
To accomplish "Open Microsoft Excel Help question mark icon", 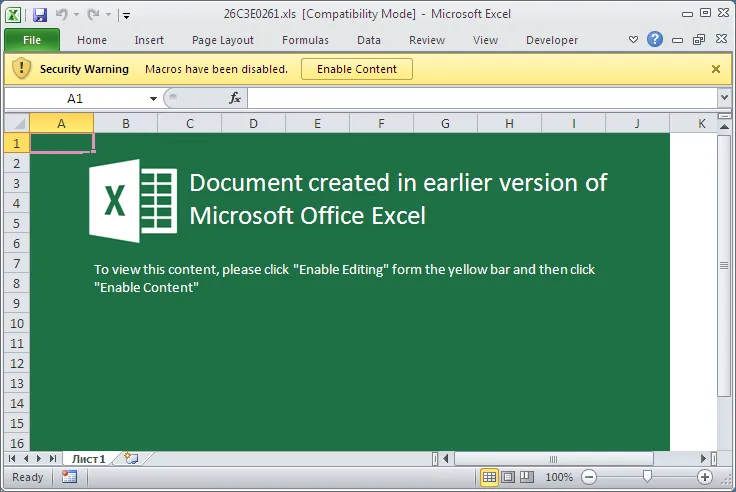I will [x=654, y=39].
